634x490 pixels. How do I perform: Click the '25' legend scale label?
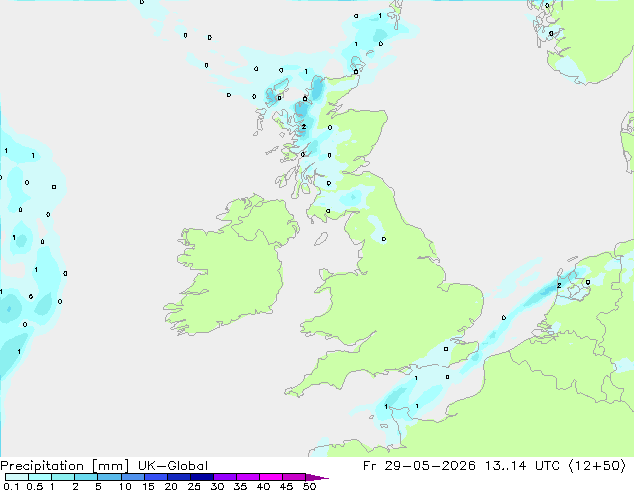tap(194, 486)
